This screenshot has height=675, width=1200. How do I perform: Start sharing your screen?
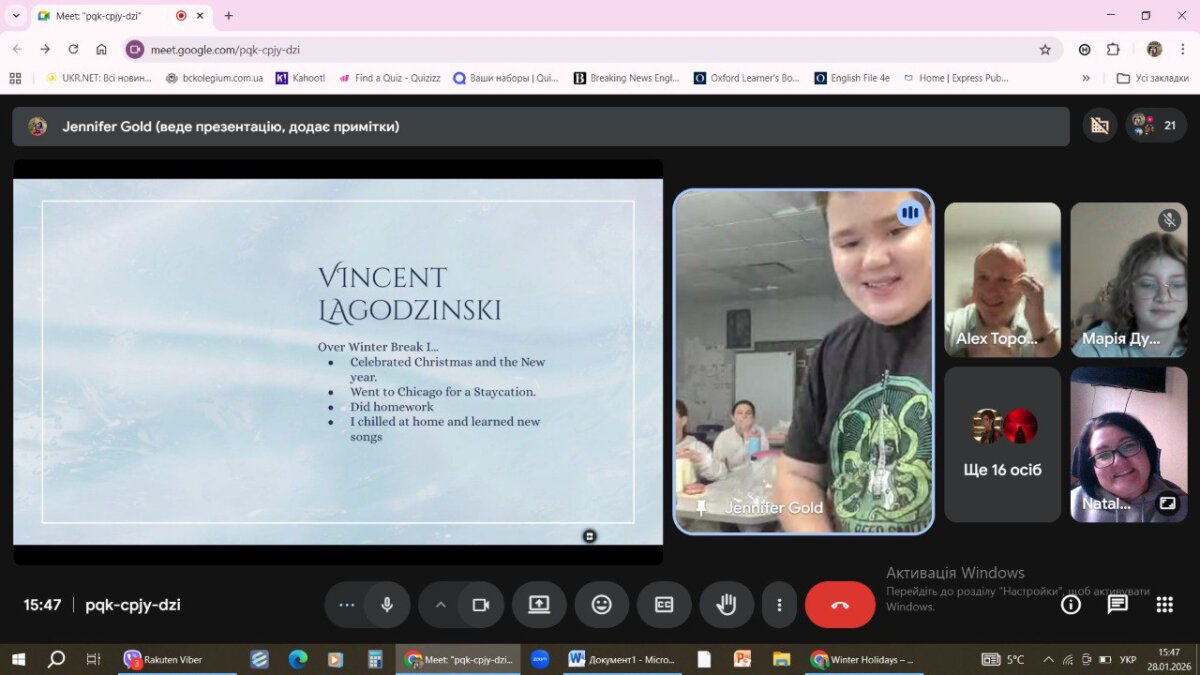539,605
